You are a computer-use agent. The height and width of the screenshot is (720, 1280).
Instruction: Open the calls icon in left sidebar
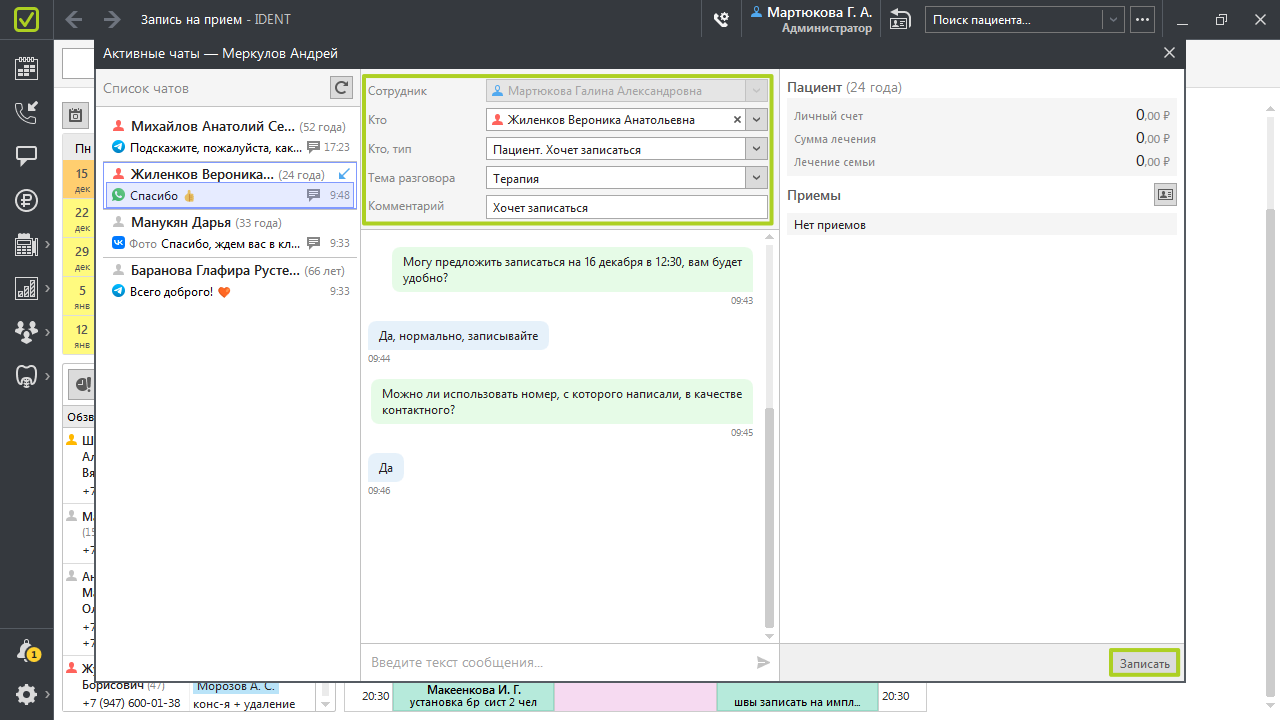pos(27,112)
